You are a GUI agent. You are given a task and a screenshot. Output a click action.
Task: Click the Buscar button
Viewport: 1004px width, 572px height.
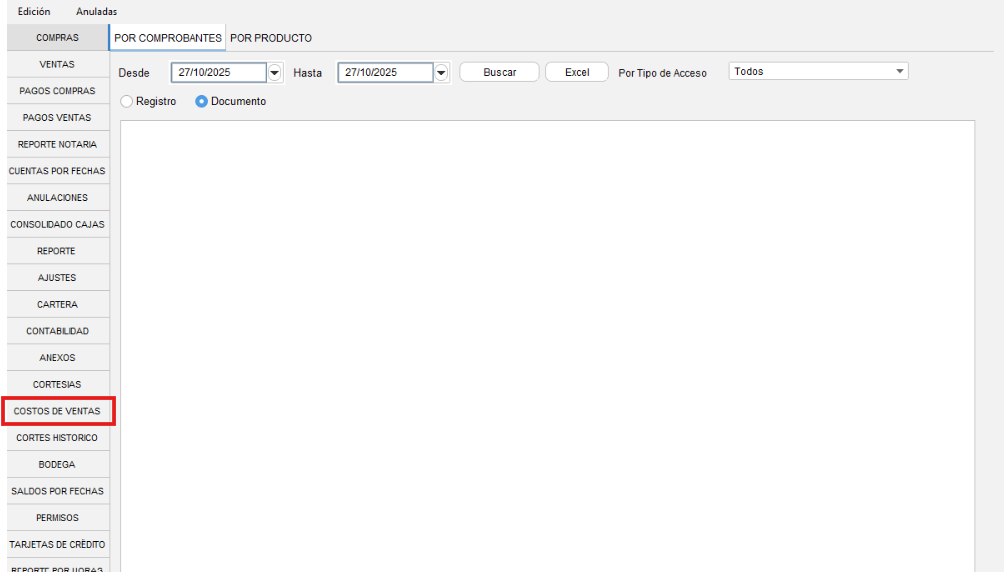tap(499, 73)
